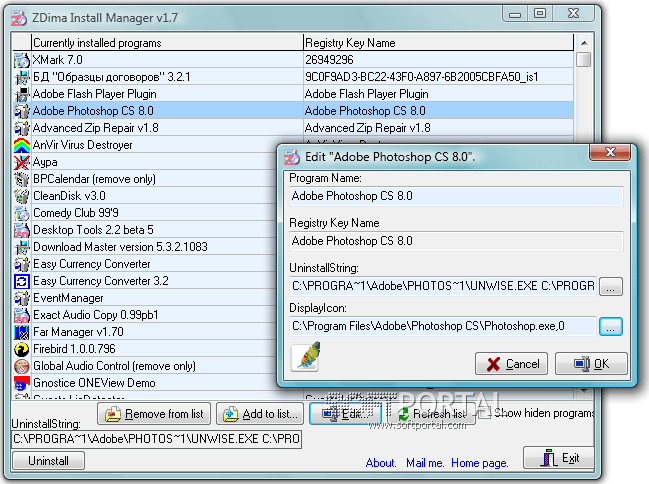Click the Edit dialog title bar icon
This screenshot has width=649, height=484.
(x=292, y=157)
